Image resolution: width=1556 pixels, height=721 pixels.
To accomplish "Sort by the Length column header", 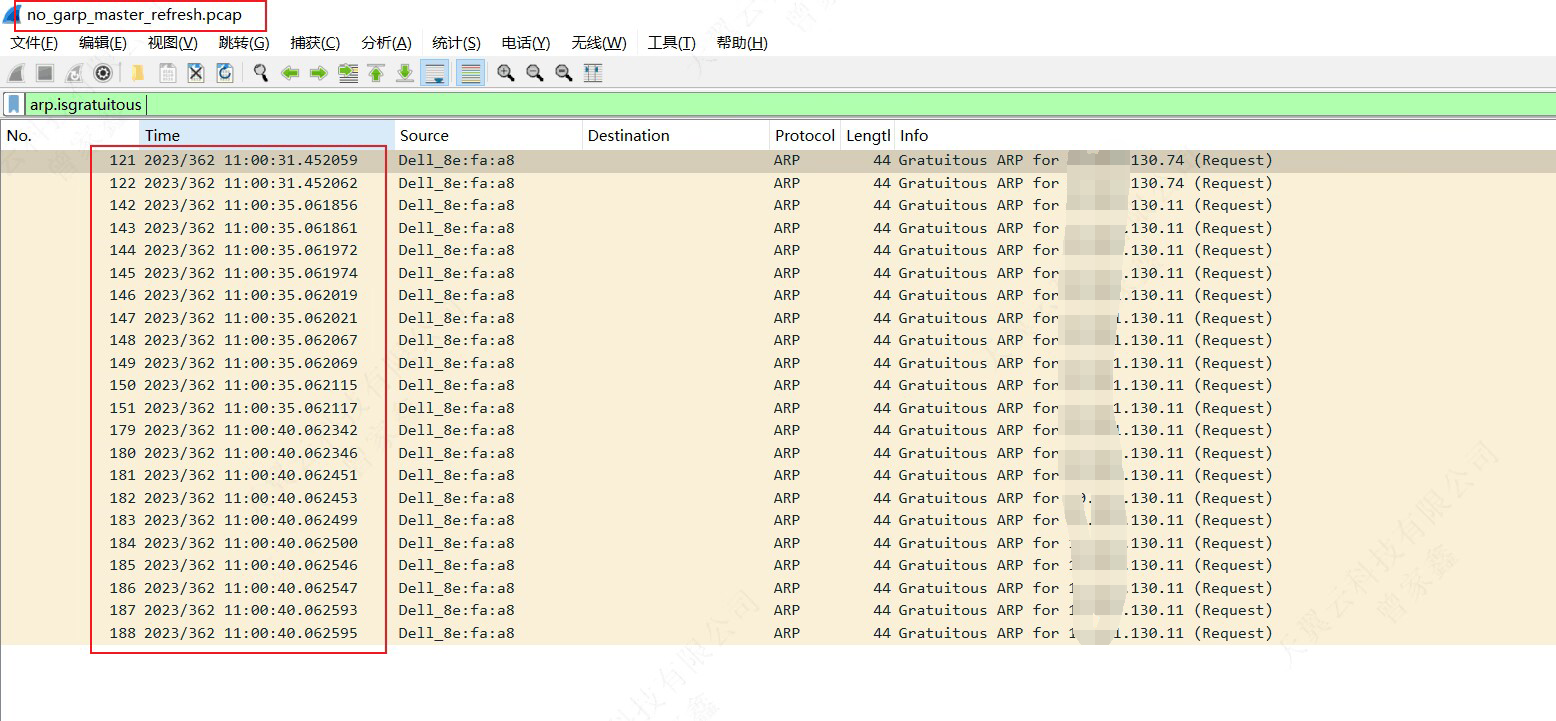I will tap(867, 136).
